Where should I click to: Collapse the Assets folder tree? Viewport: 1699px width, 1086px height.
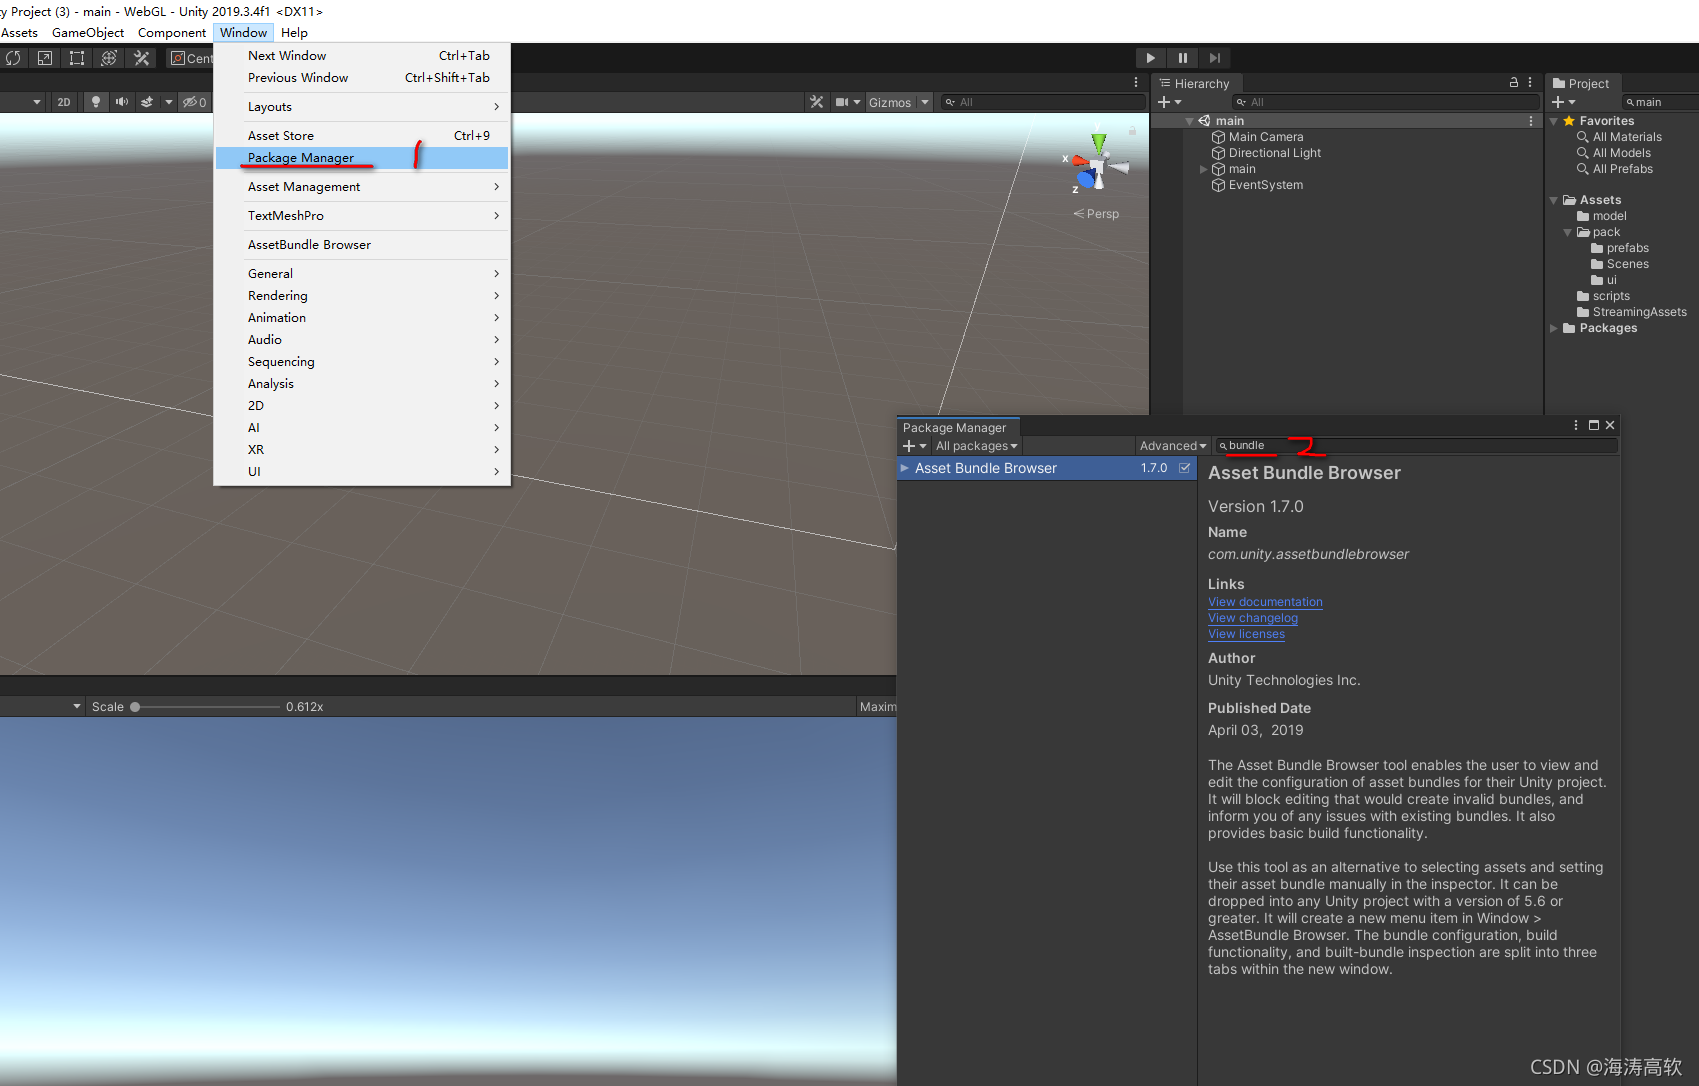1554,200
